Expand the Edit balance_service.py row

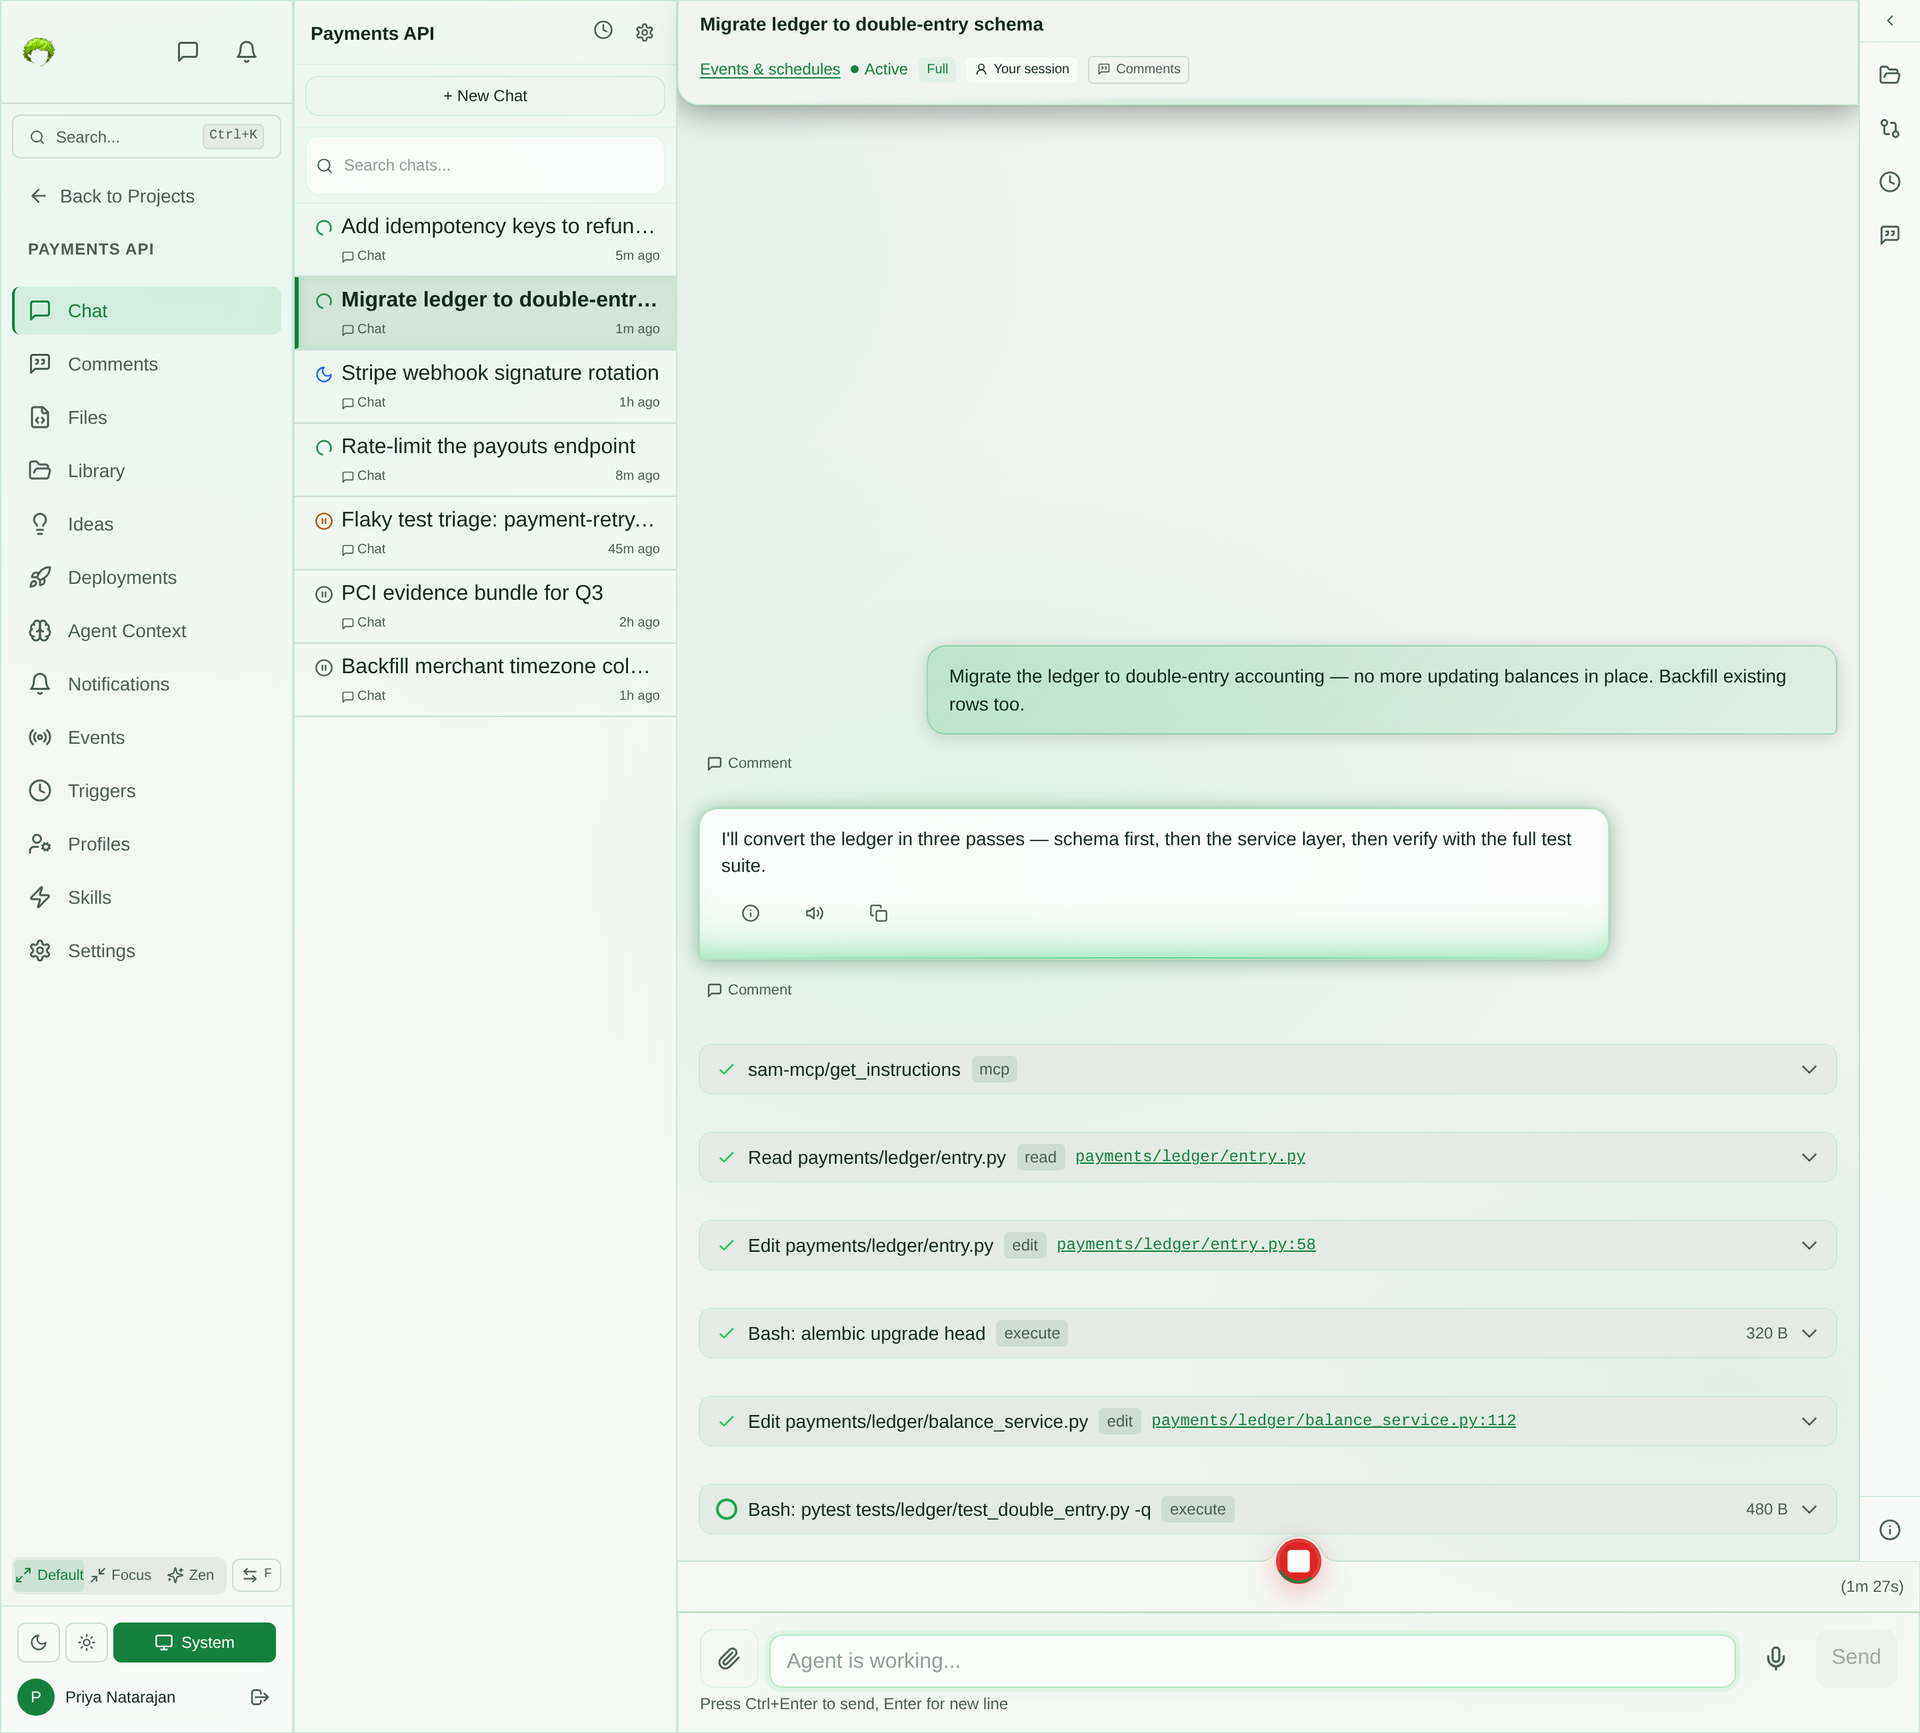(1267, 1421)
